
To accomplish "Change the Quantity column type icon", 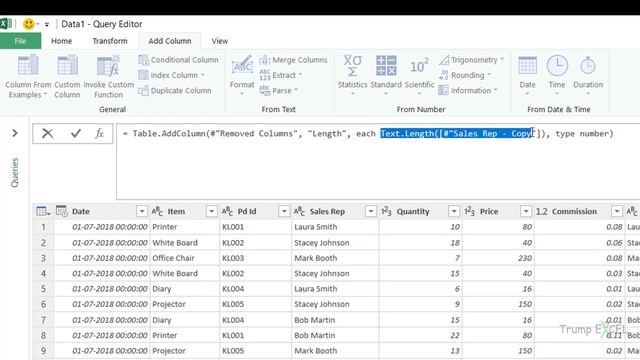I will pyautogui.click(x=386, y=211).
